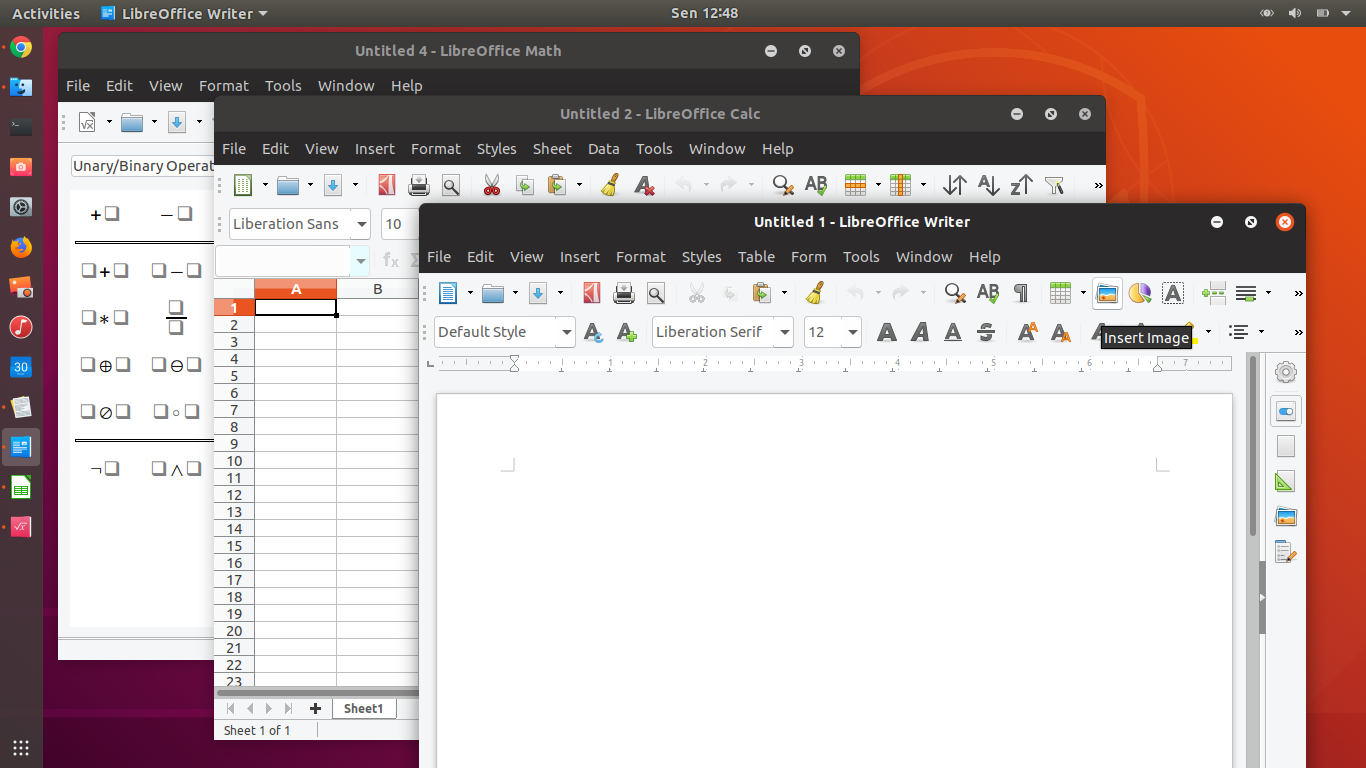
Task: Expand the Insert Table dropdown arrow in Writer
Action: (x=1083, y=293)
